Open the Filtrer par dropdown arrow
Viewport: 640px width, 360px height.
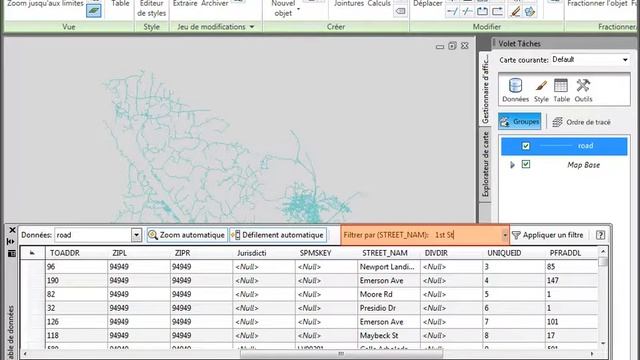[x=505, y=236]
